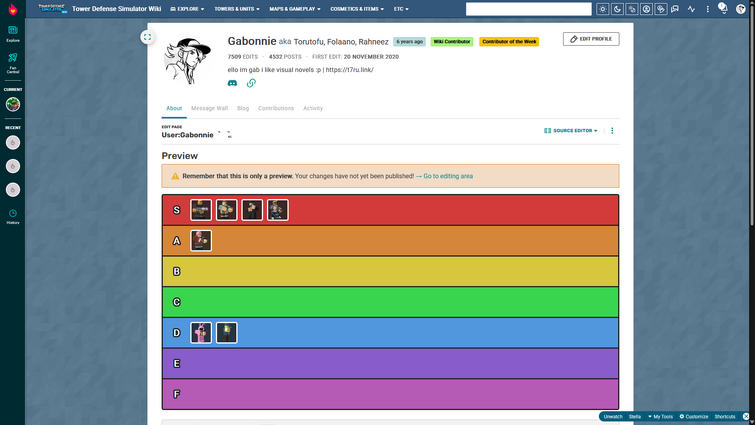Click the 6 years ago tag
Viewport: 755px width, 425px height.
coord(409,41)
